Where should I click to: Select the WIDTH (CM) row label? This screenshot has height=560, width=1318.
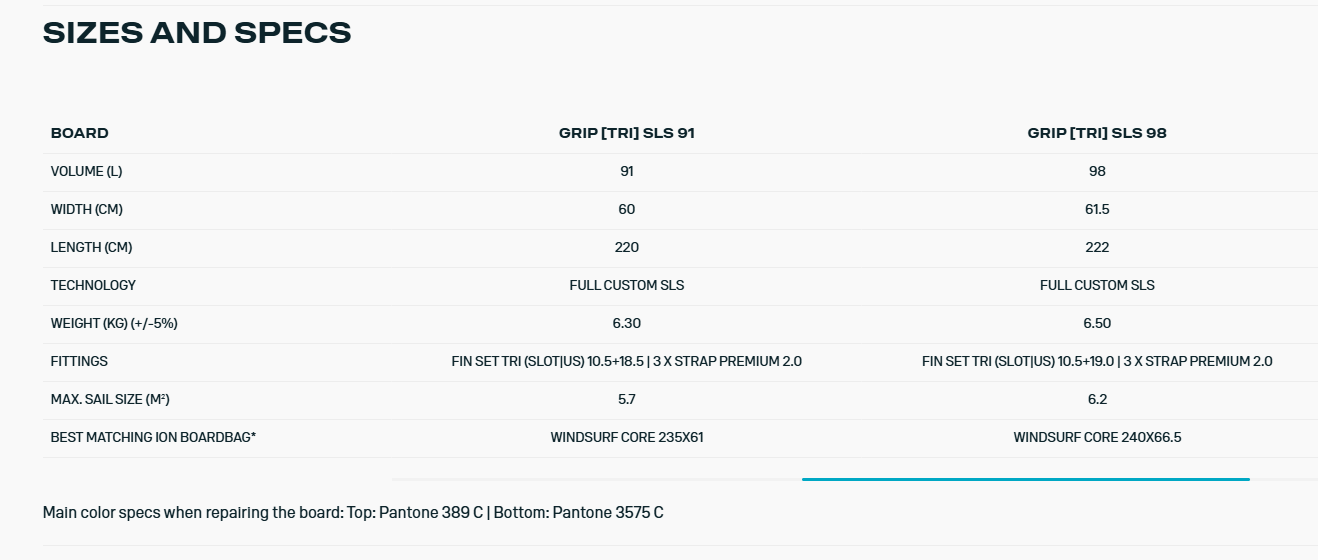point(87,209)
